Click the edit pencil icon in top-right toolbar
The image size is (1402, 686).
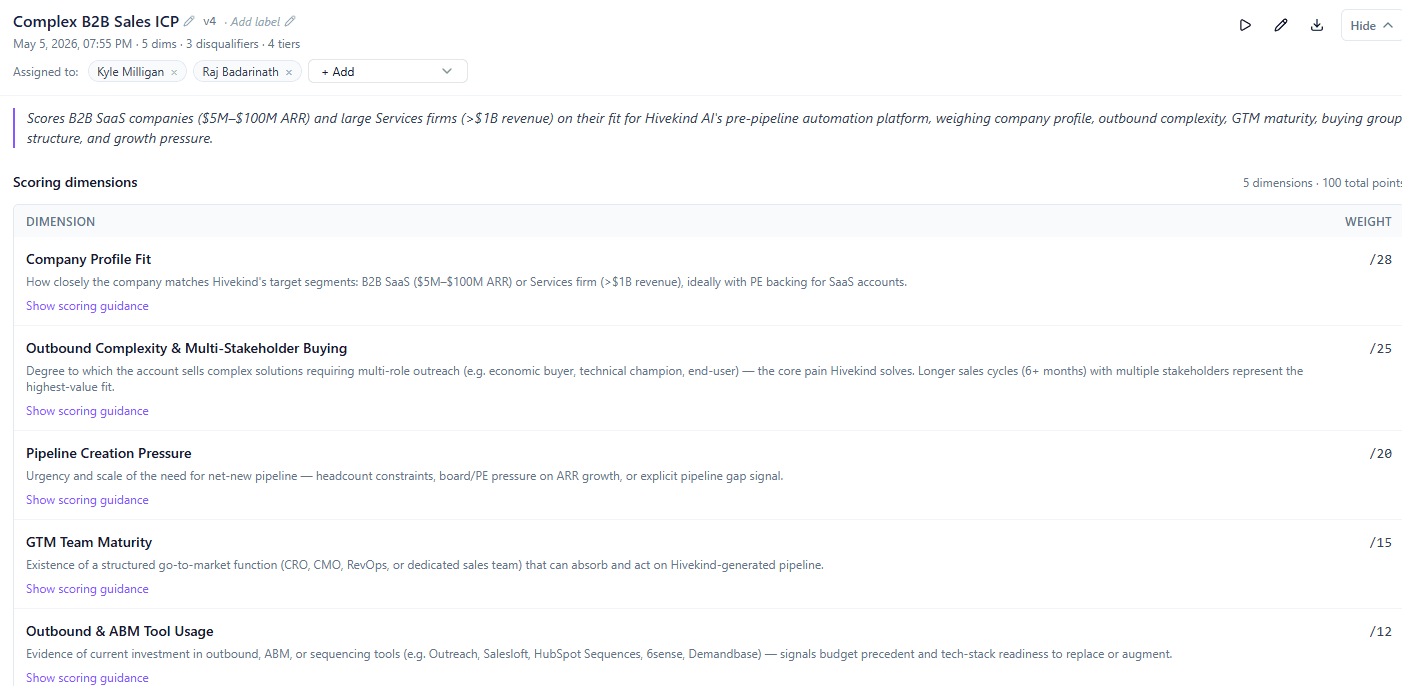click(1281, 25)
